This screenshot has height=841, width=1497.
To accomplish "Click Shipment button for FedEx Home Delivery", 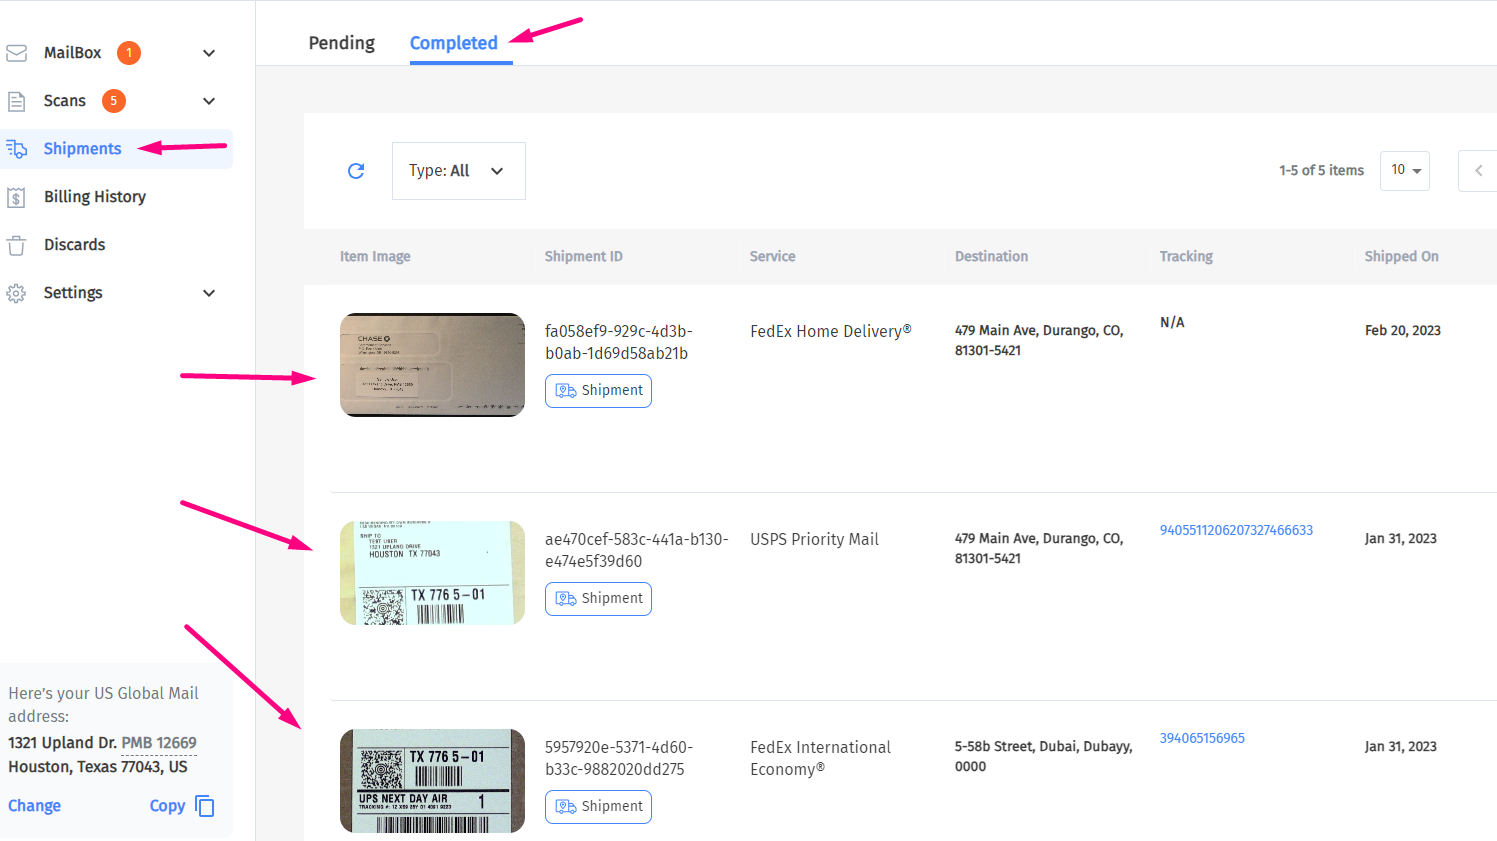I will coord(598,391).
